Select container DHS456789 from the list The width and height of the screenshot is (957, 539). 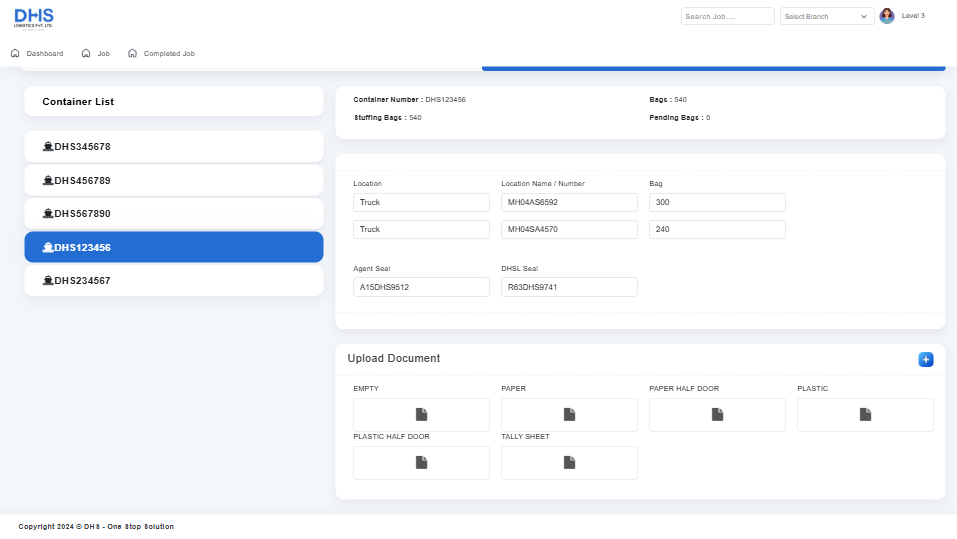(x=173, y=181)
